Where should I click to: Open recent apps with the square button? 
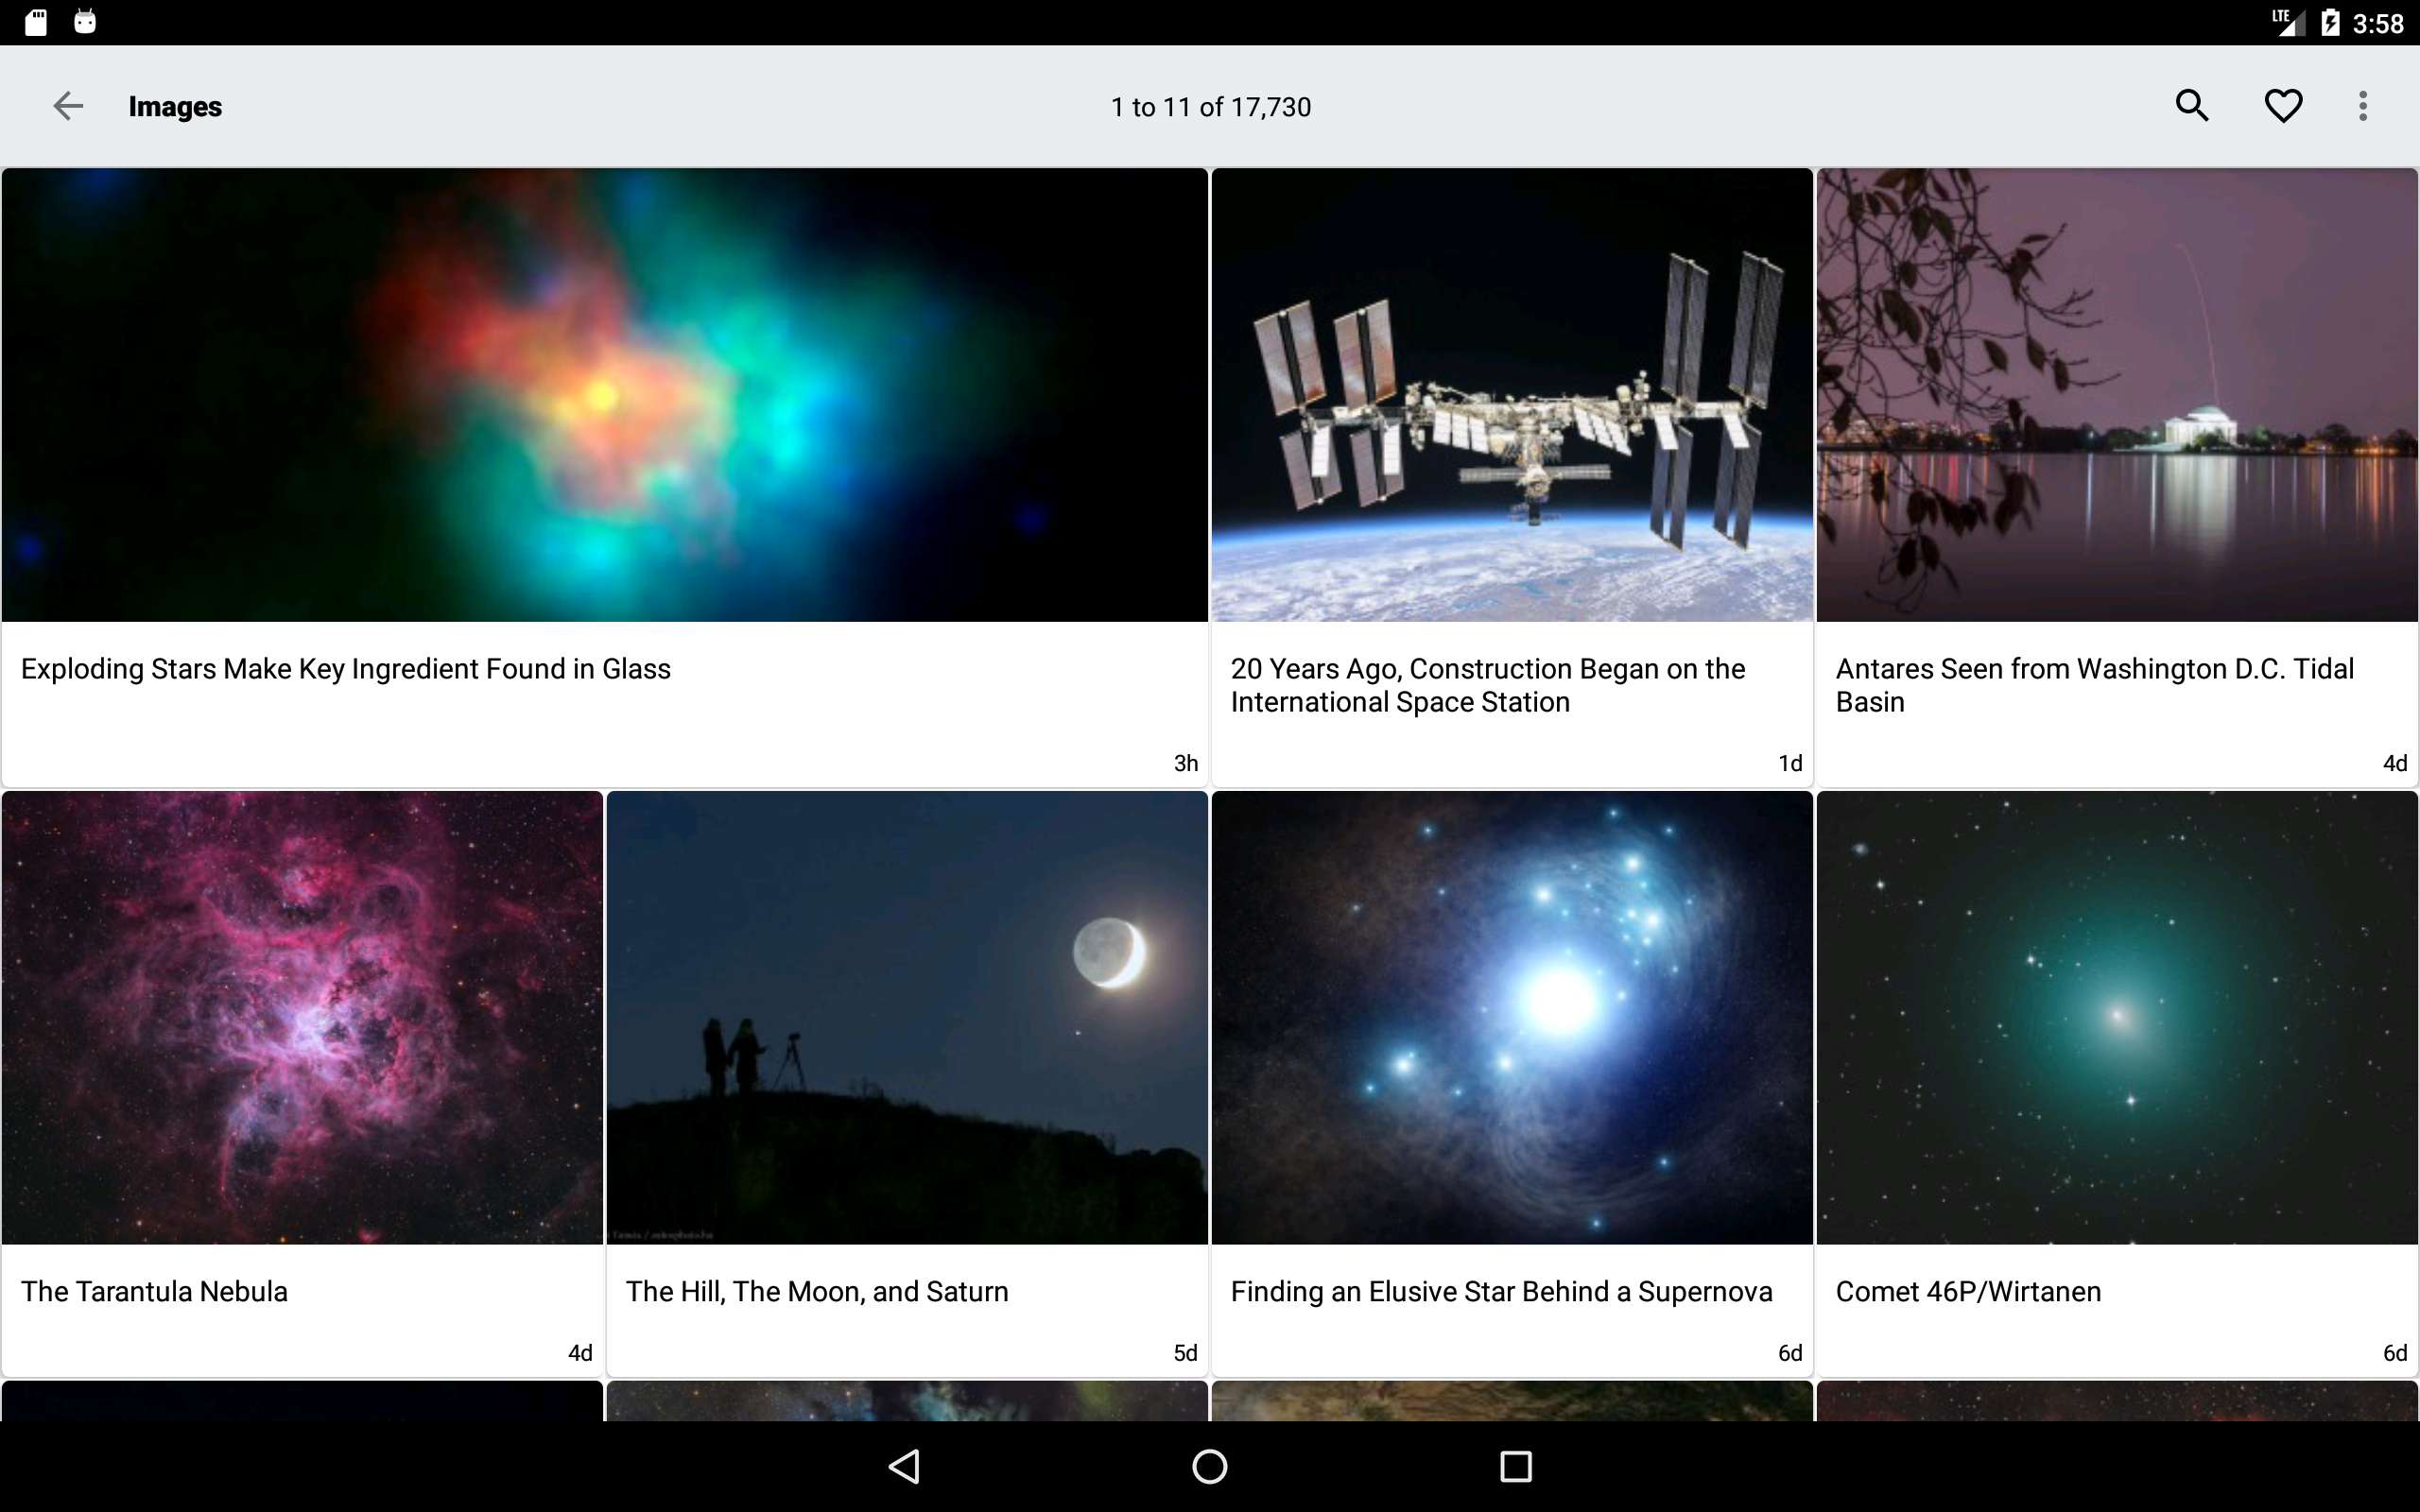[x=1513, y=1466]
